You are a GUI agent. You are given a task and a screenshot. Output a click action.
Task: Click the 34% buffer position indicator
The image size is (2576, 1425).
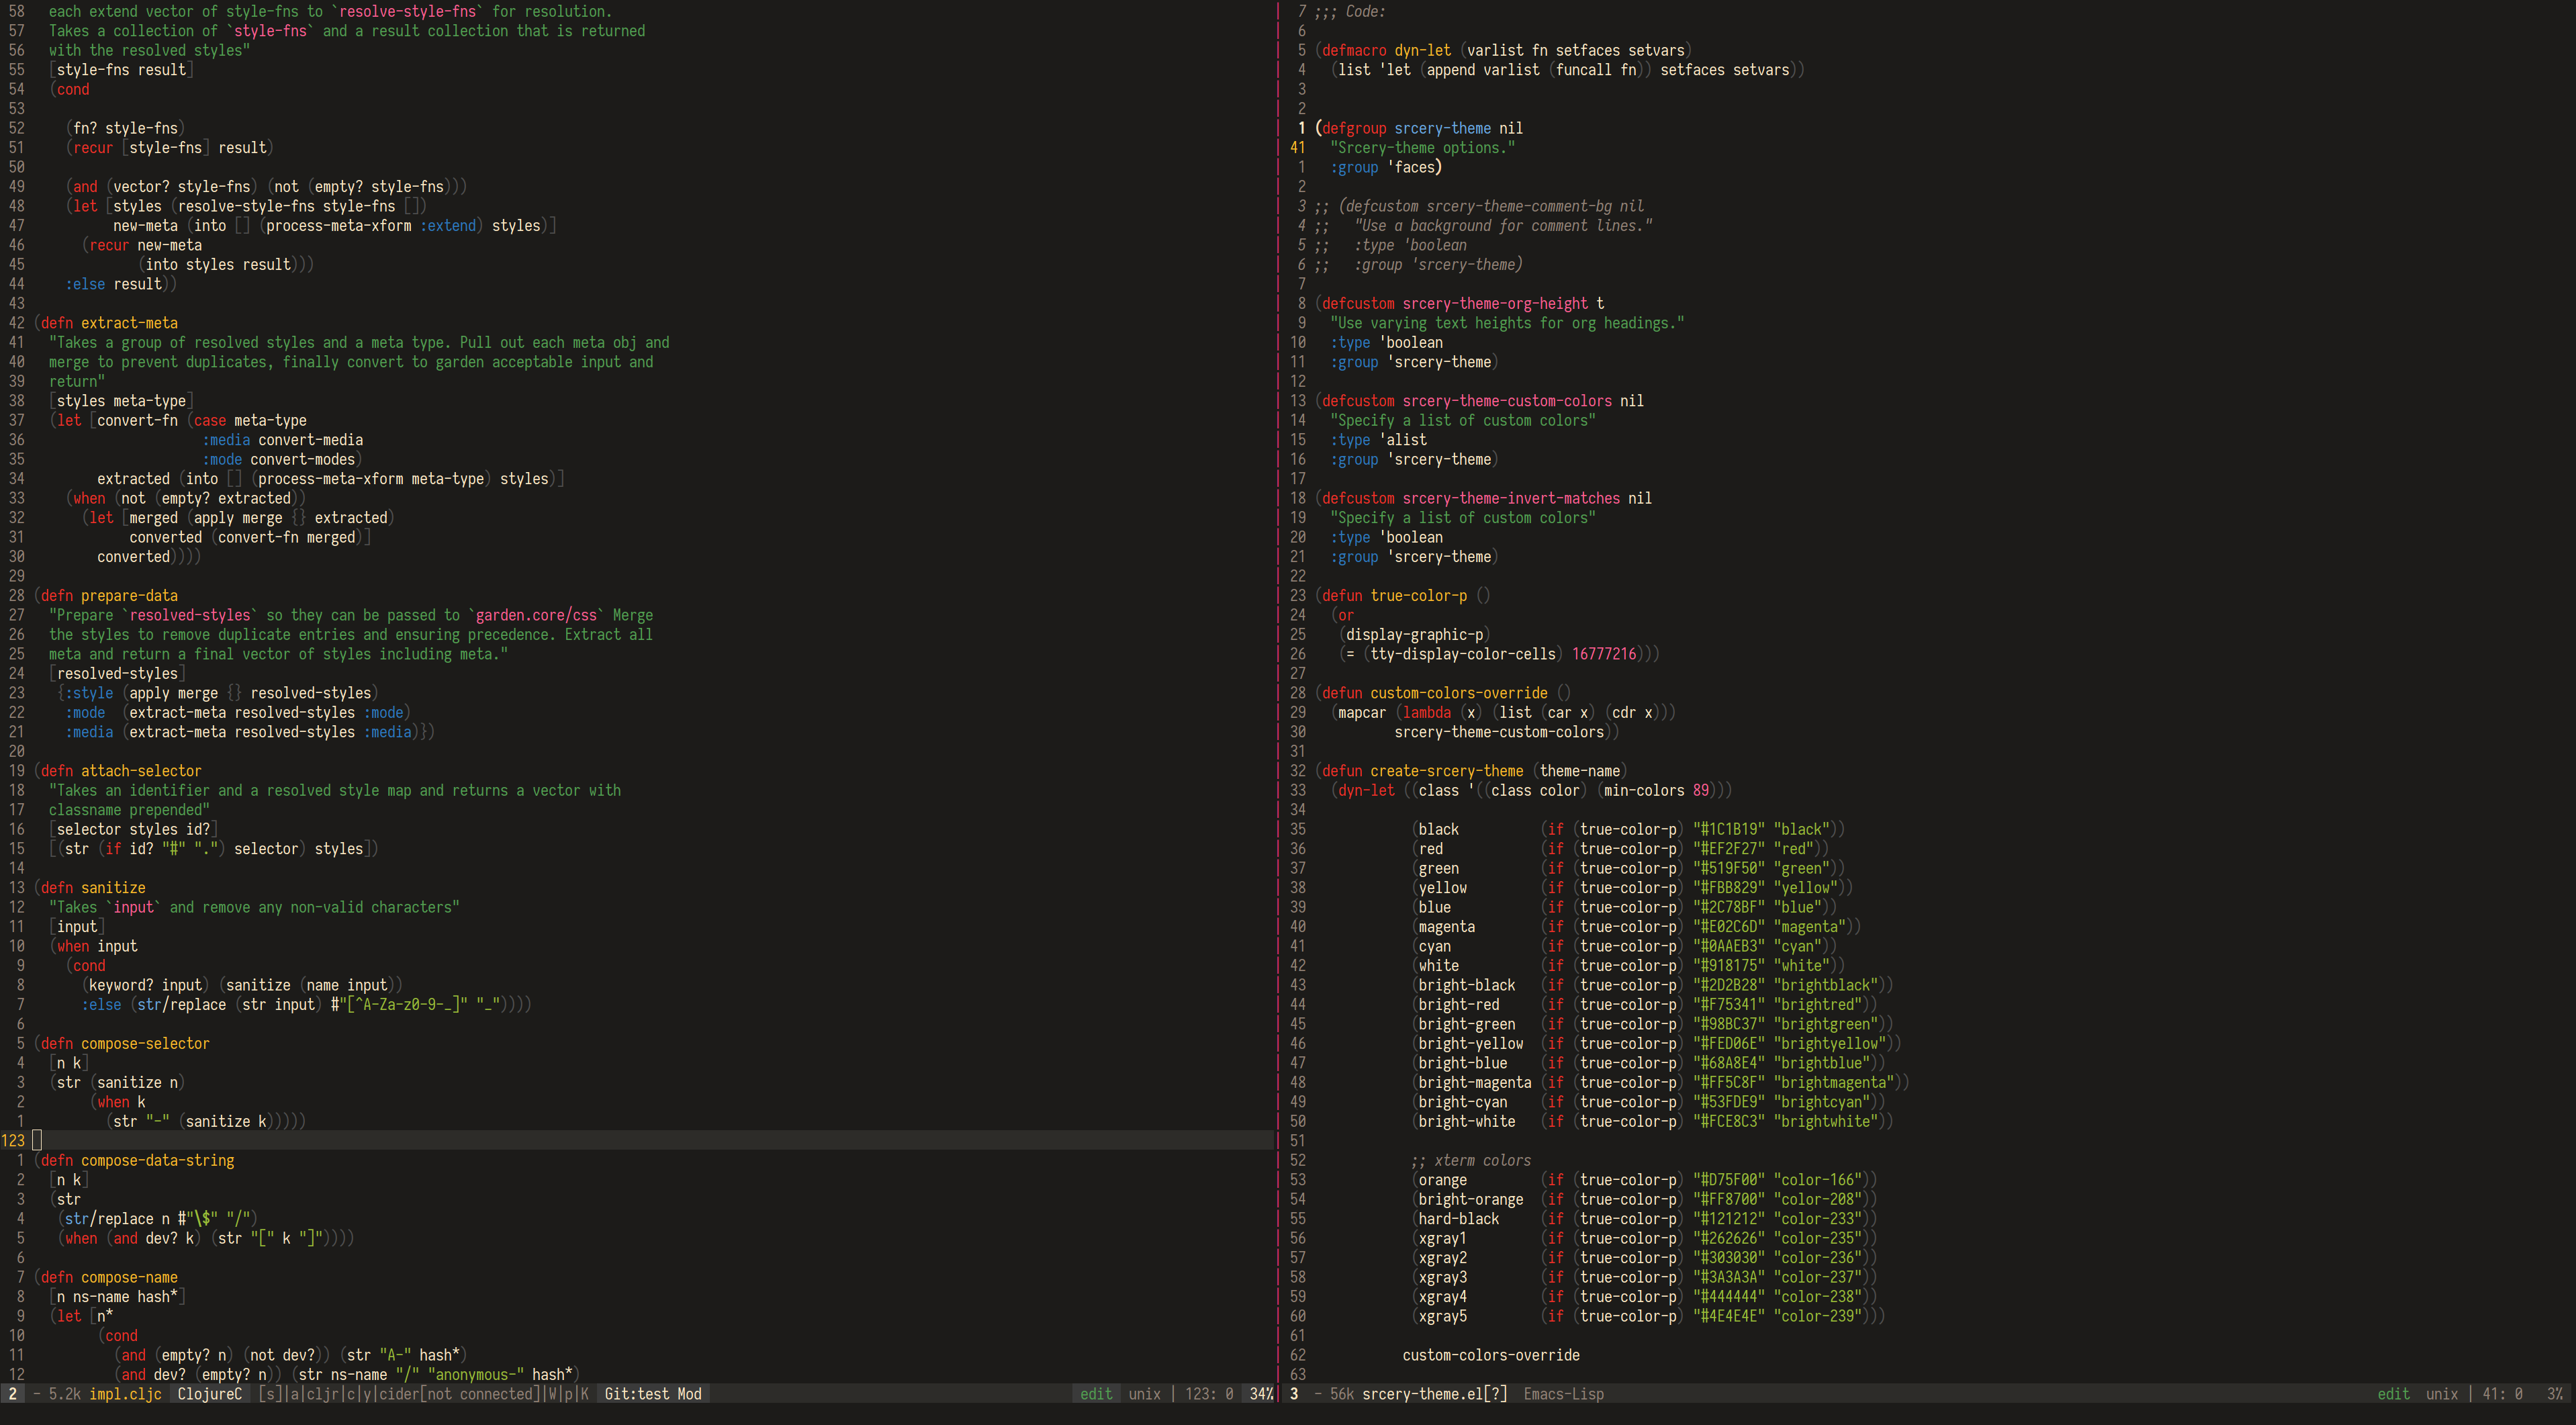(1261, 1394)
